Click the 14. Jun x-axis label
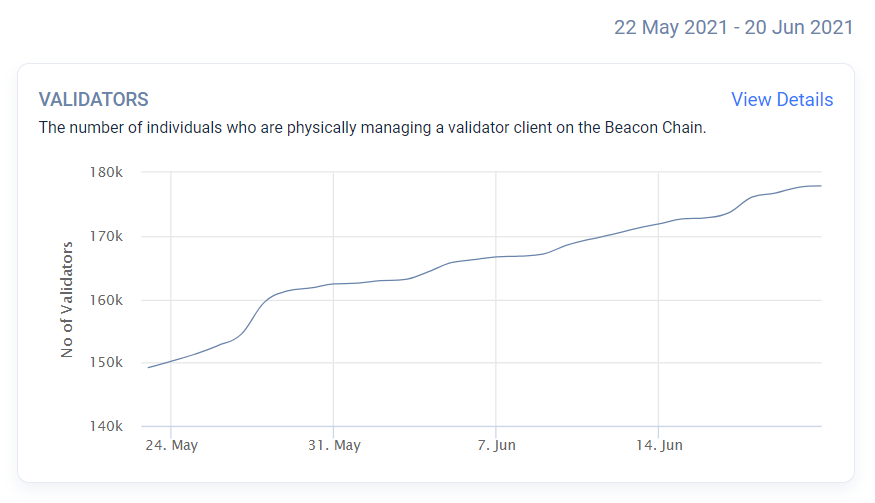Screen dimensions: 875x503 point(659,445)
